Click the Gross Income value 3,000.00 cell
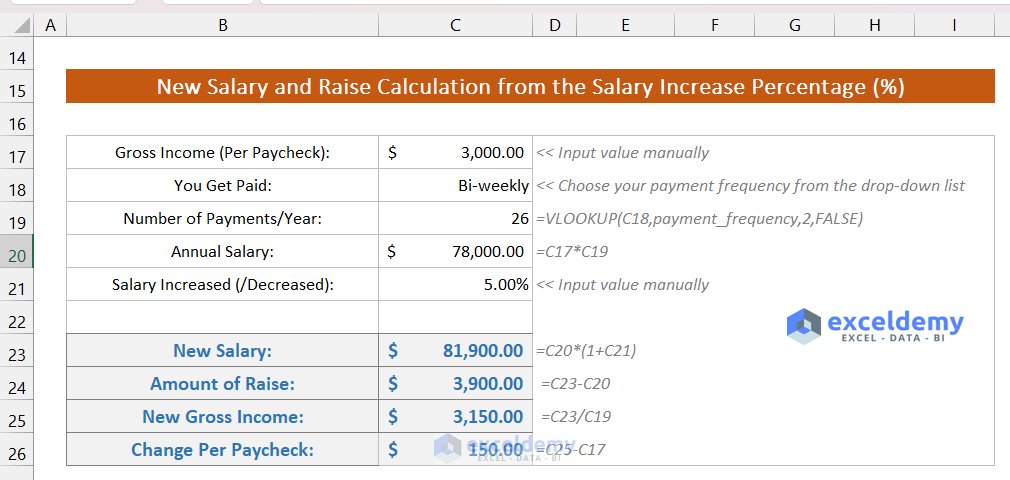 pyautogui.click(x=456, y=153)
